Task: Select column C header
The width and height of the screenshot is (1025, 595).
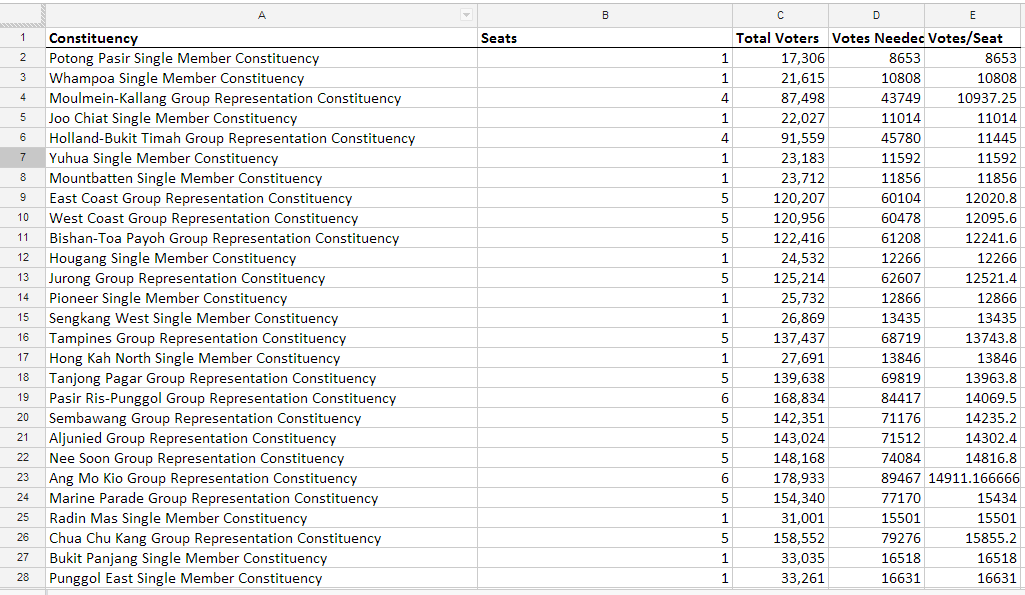Action: click(780, 15)
